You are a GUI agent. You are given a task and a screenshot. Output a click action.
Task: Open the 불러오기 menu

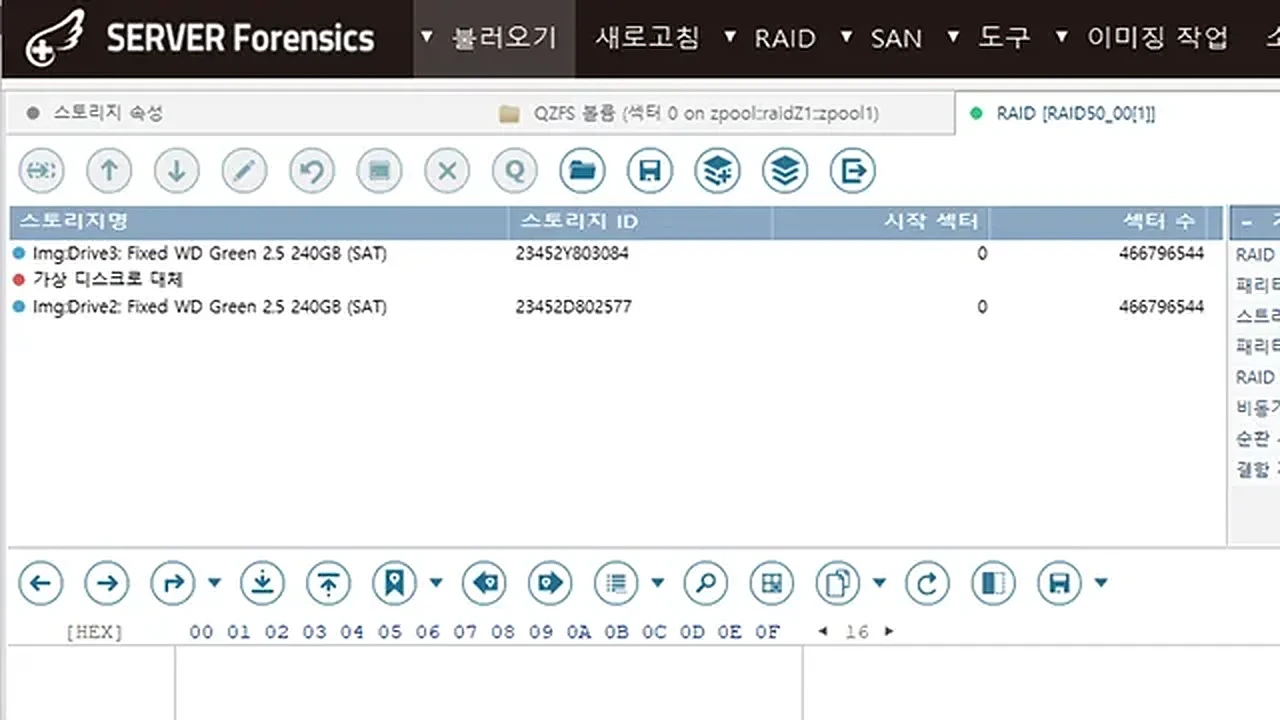pyautogui.click(x=494, y=38)
